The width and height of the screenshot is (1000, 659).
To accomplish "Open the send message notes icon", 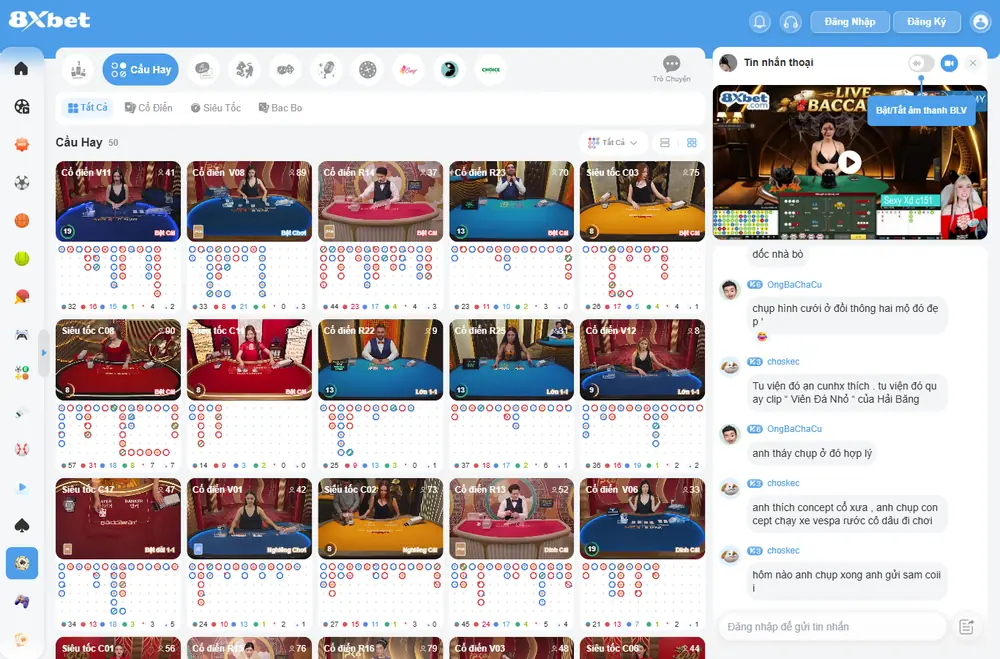I will pos(966,626).
